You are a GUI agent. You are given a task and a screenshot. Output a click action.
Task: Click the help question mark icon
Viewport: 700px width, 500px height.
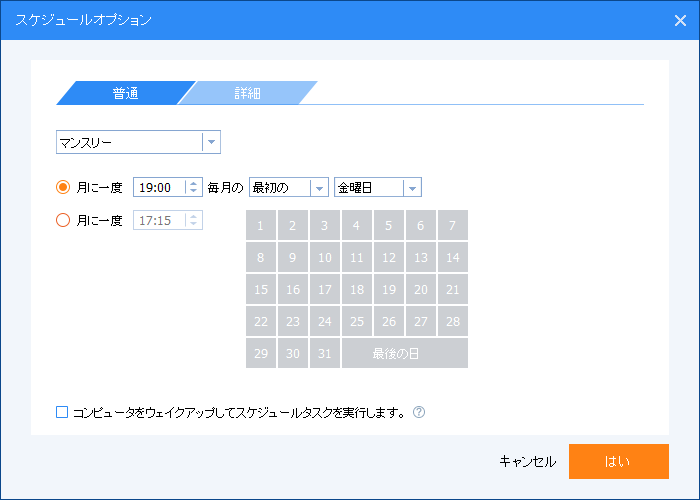[x=419, y=412]
